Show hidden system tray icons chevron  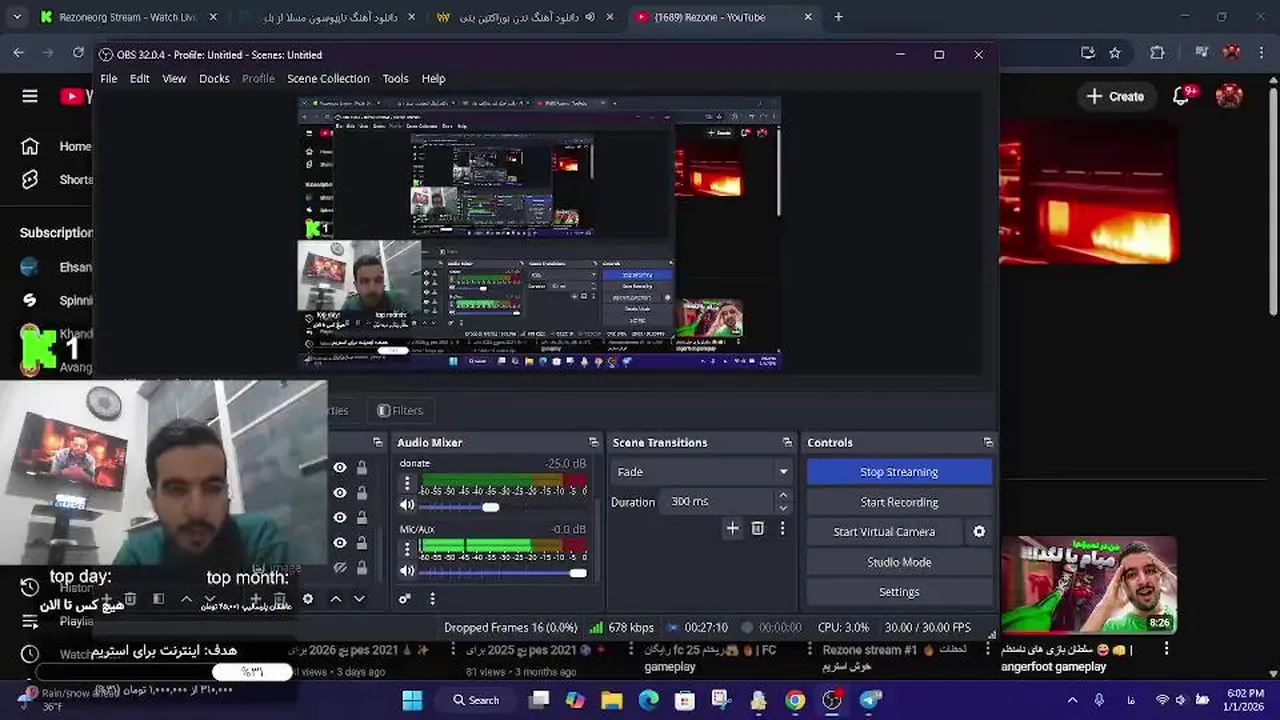tap(1072, 700)
